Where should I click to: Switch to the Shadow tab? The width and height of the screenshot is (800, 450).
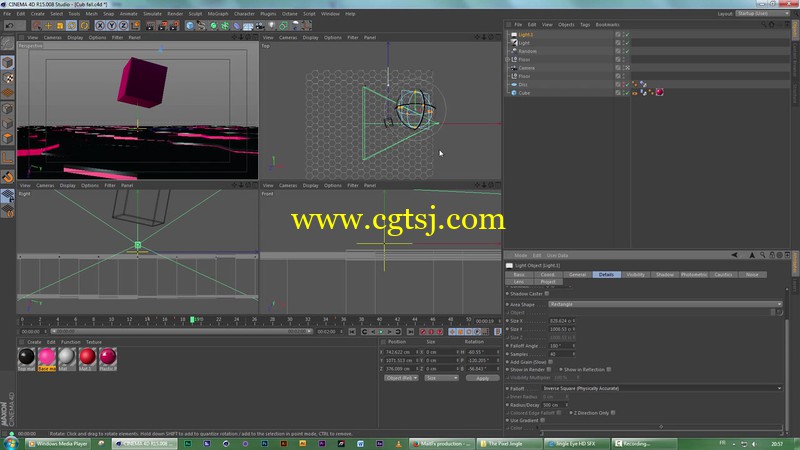[664, 274]
